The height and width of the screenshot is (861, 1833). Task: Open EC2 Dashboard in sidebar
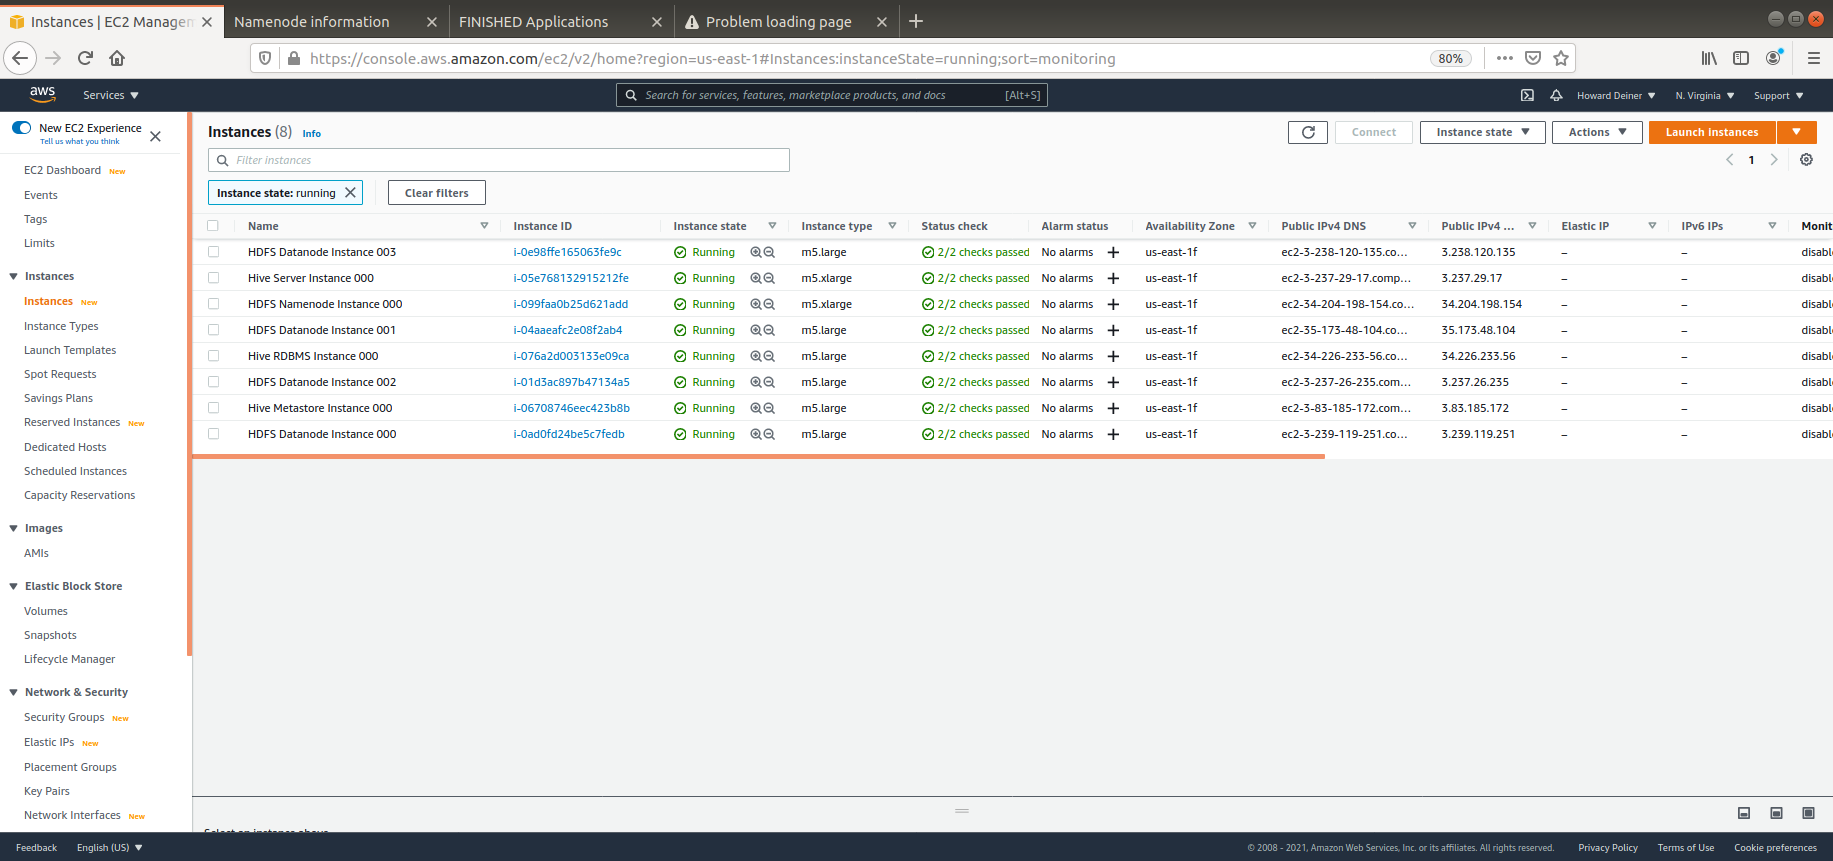[x=62, y=171]
